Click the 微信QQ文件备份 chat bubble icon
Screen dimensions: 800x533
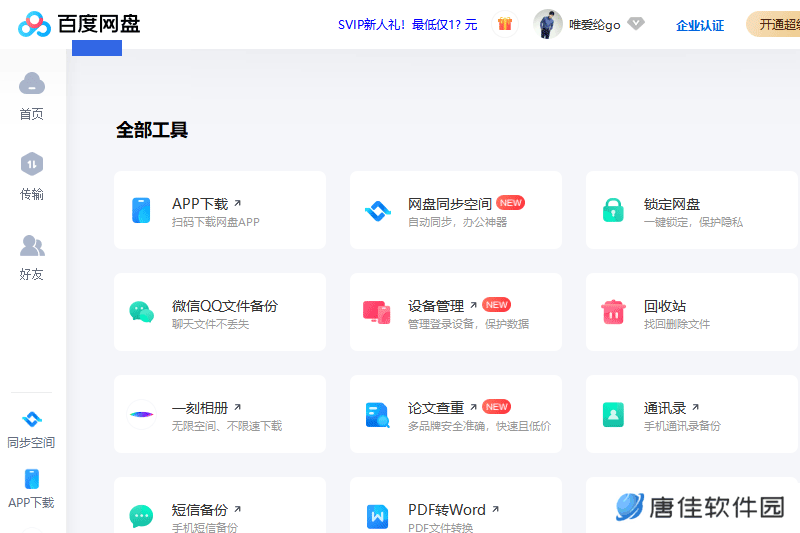(x=141, y=312)
